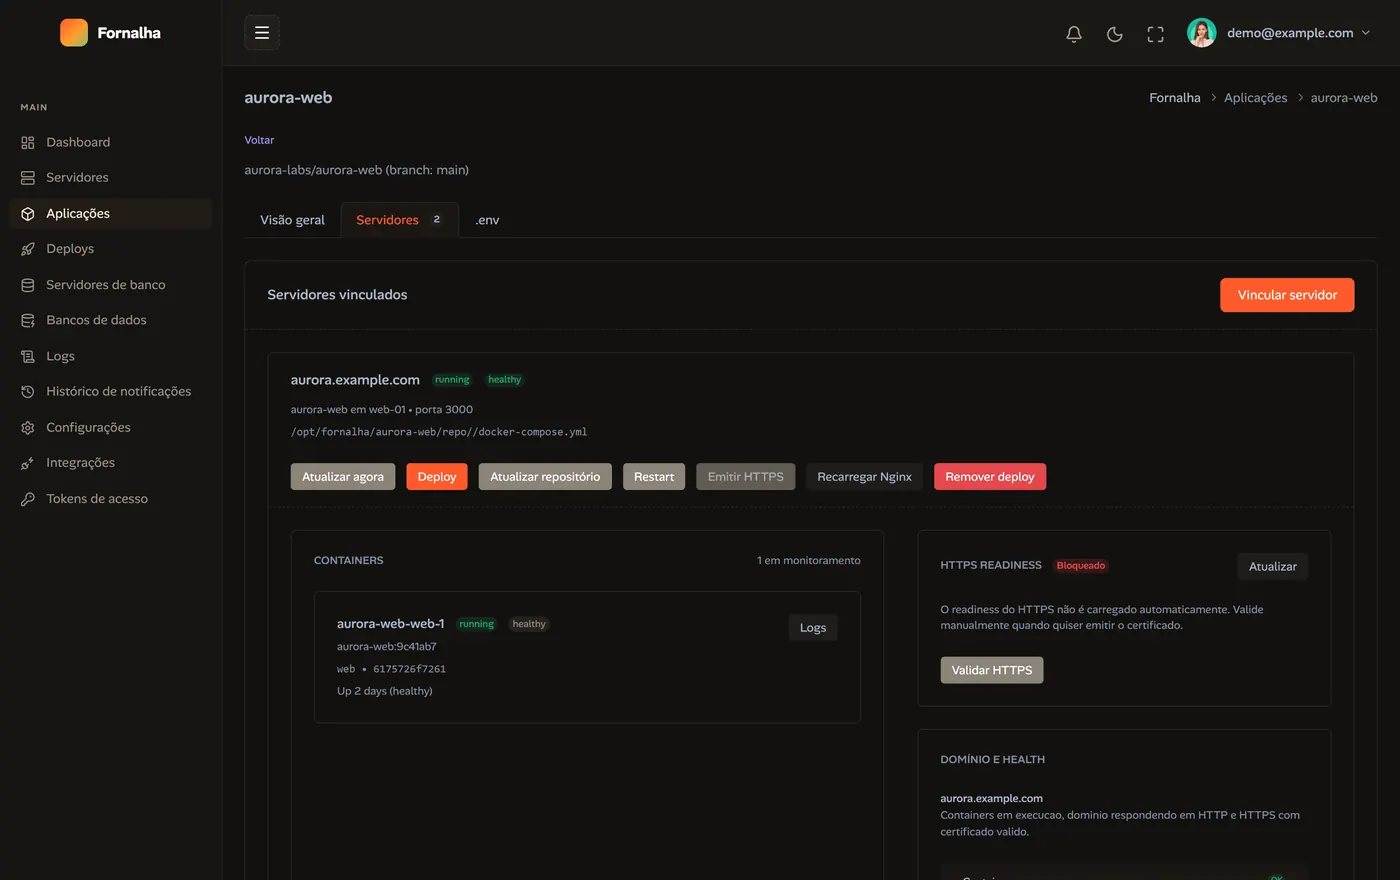Open Logs for aurora-web-web-1 container
Screen dimensions: 1400x880
click(813, 628)
